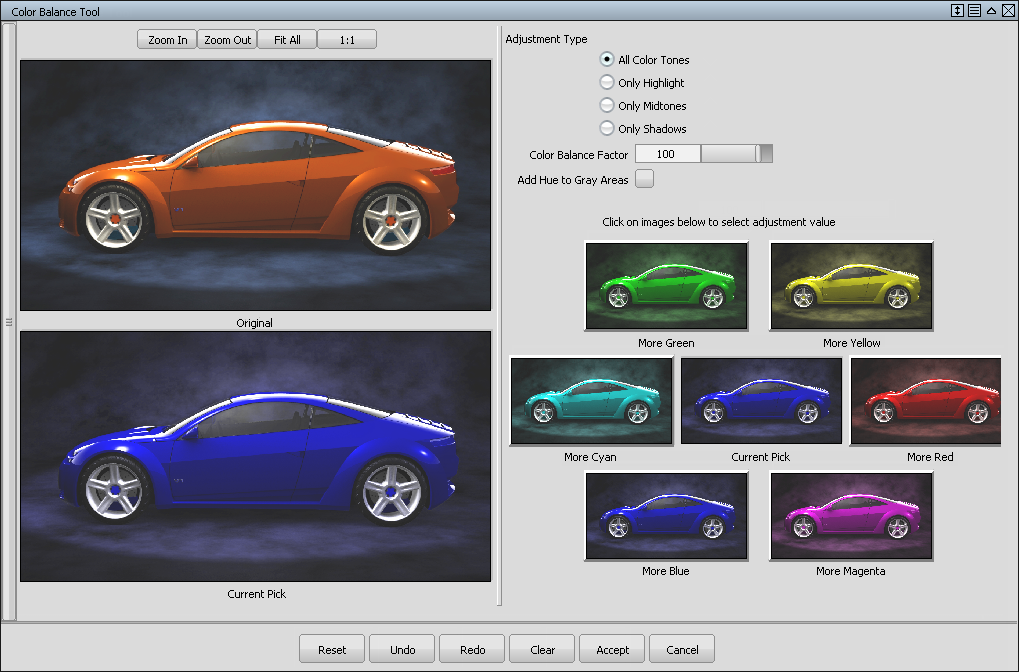Apply the More Magenta thumbnail
The width and height of the screenshot is (1019, 672).
(x=851, y=515)
